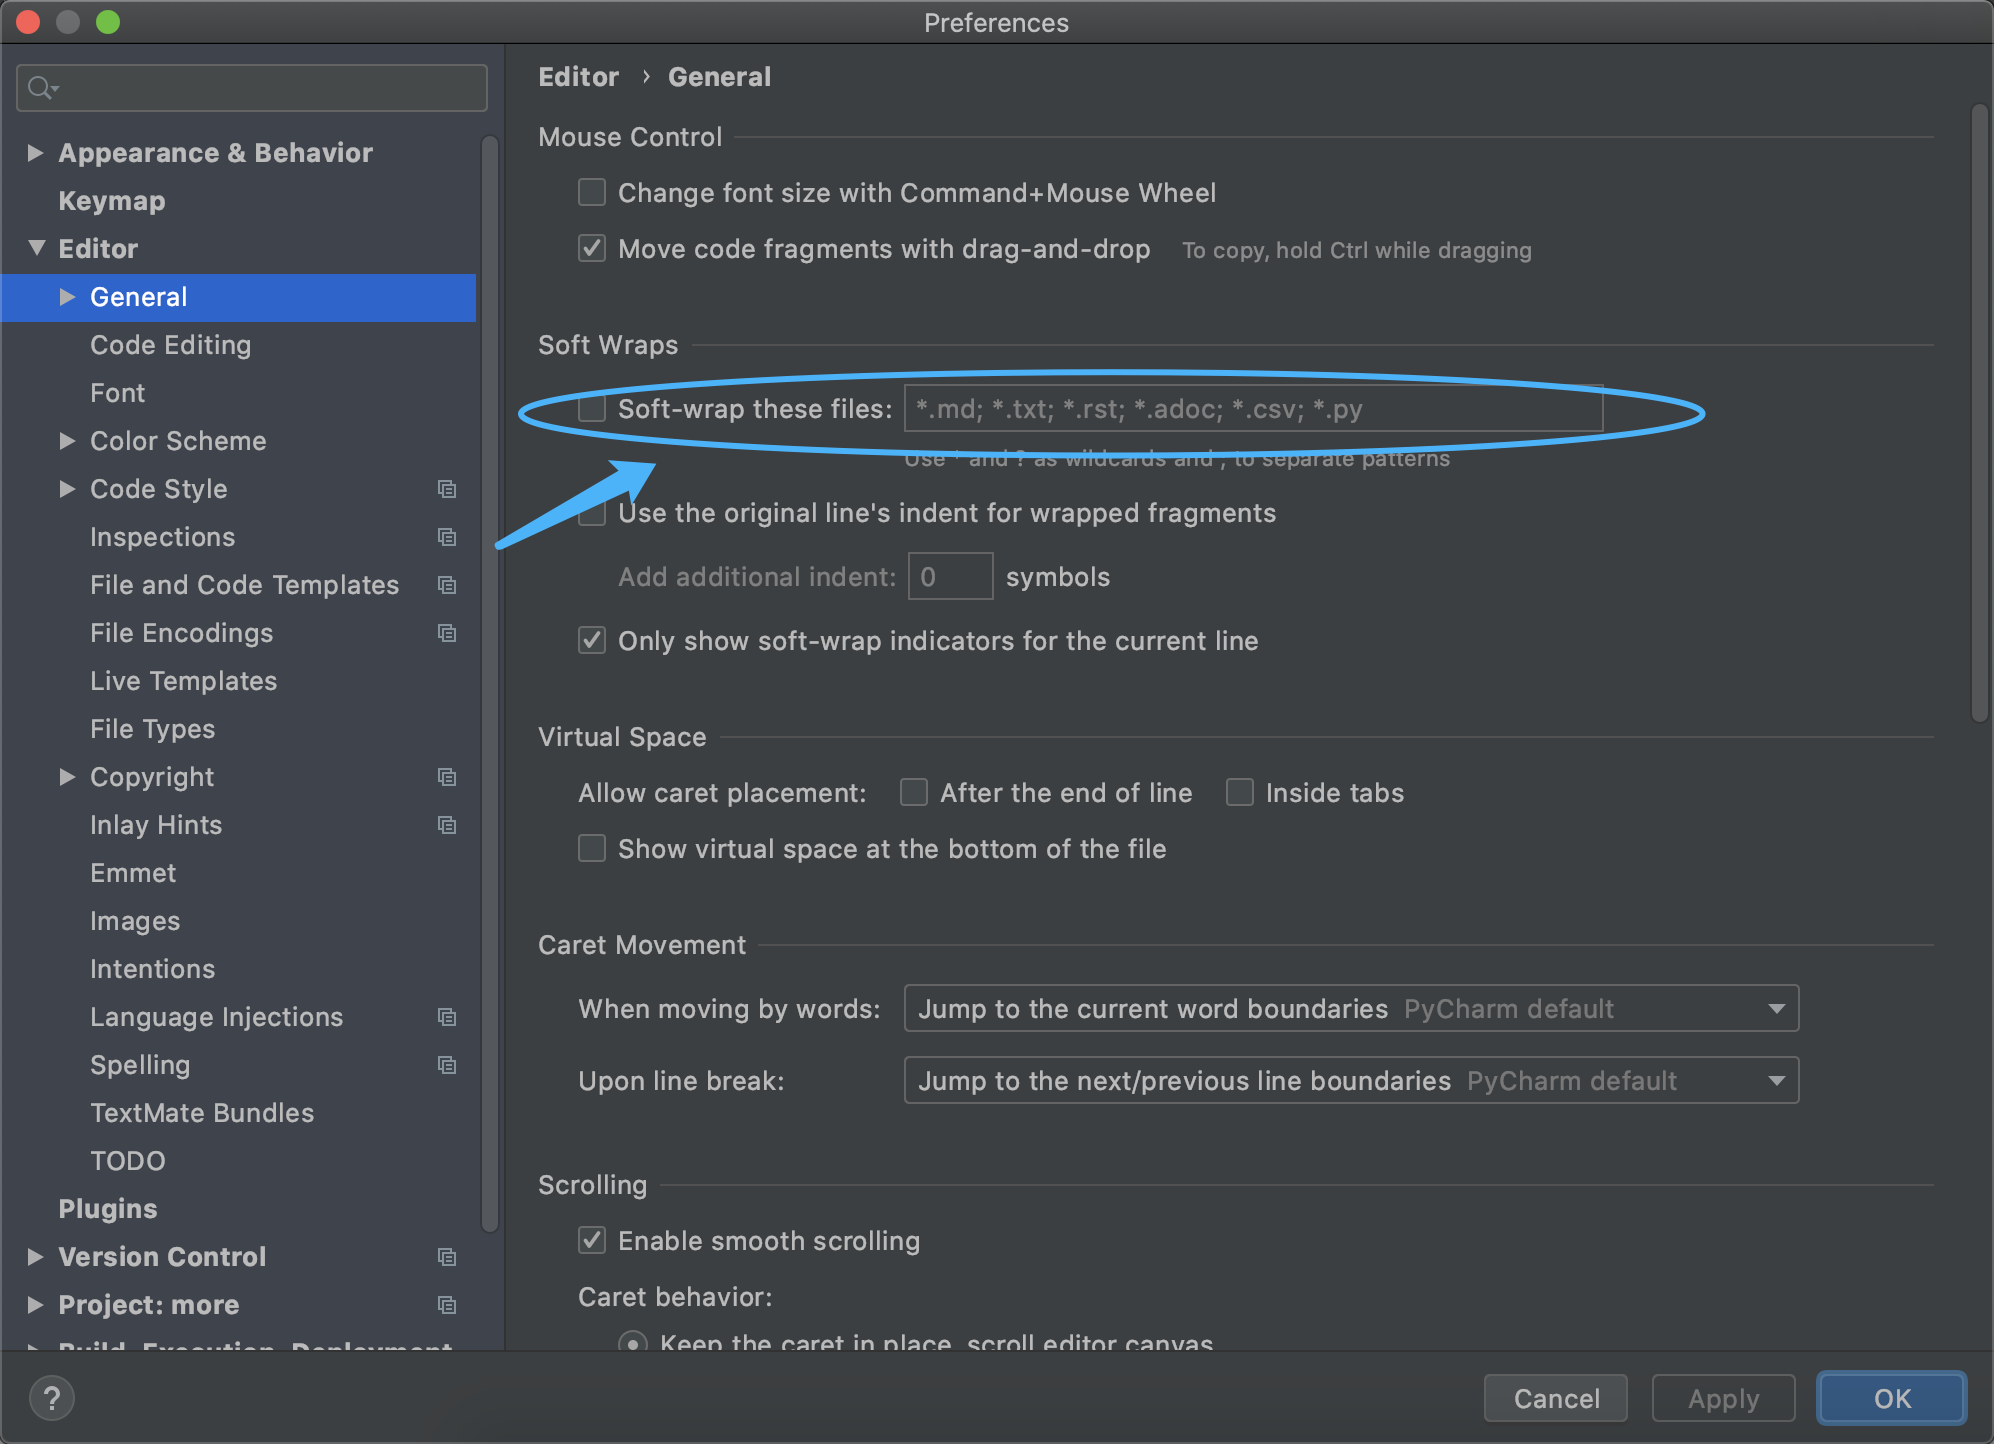The image size is (1994, 1444).
Task: Click the Cancel button
Action: [x=1555, y=1398]
